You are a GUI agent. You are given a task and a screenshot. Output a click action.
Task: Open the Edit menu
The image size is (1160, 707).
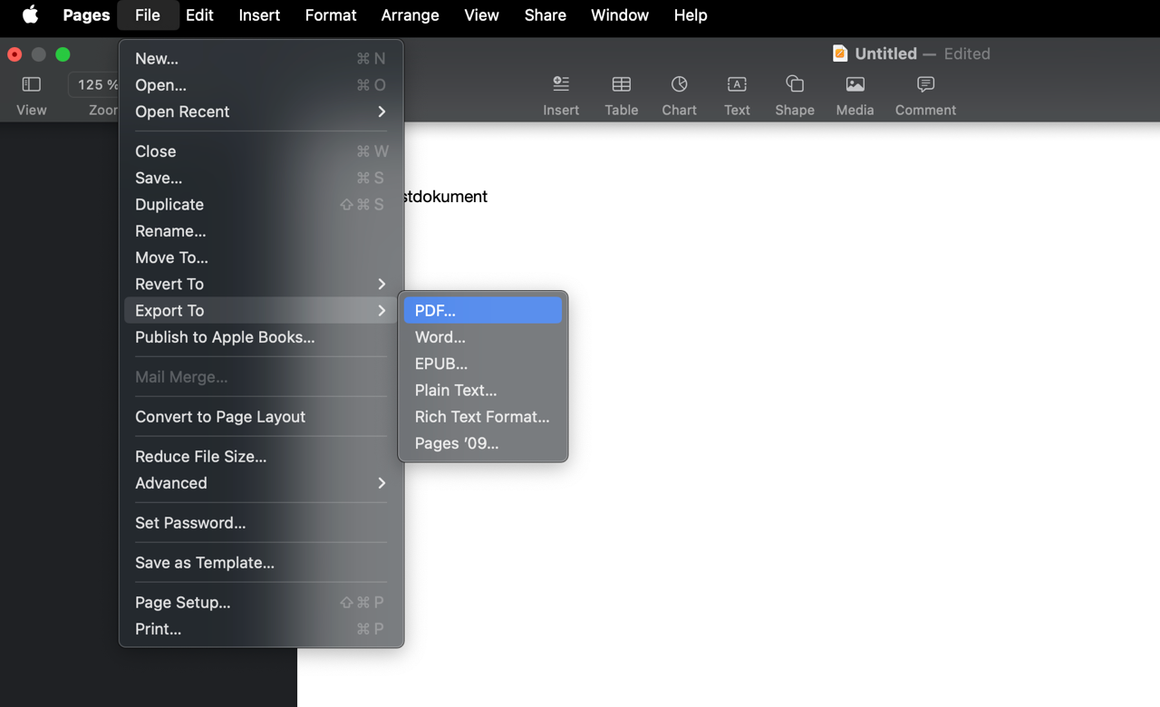coord(199,15)
